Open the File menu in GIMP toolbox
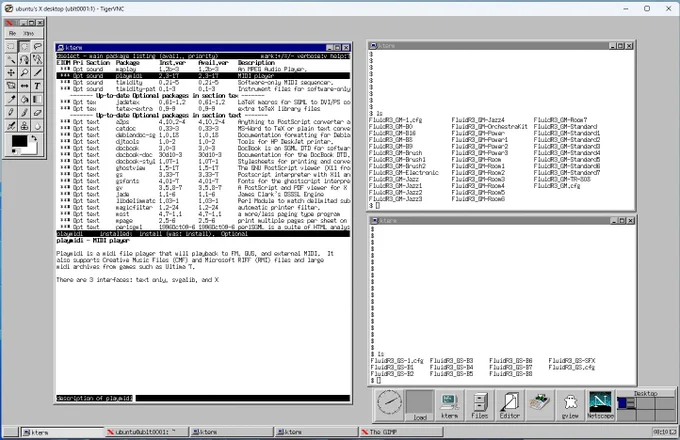680x440 pixels. pos(13,33)
